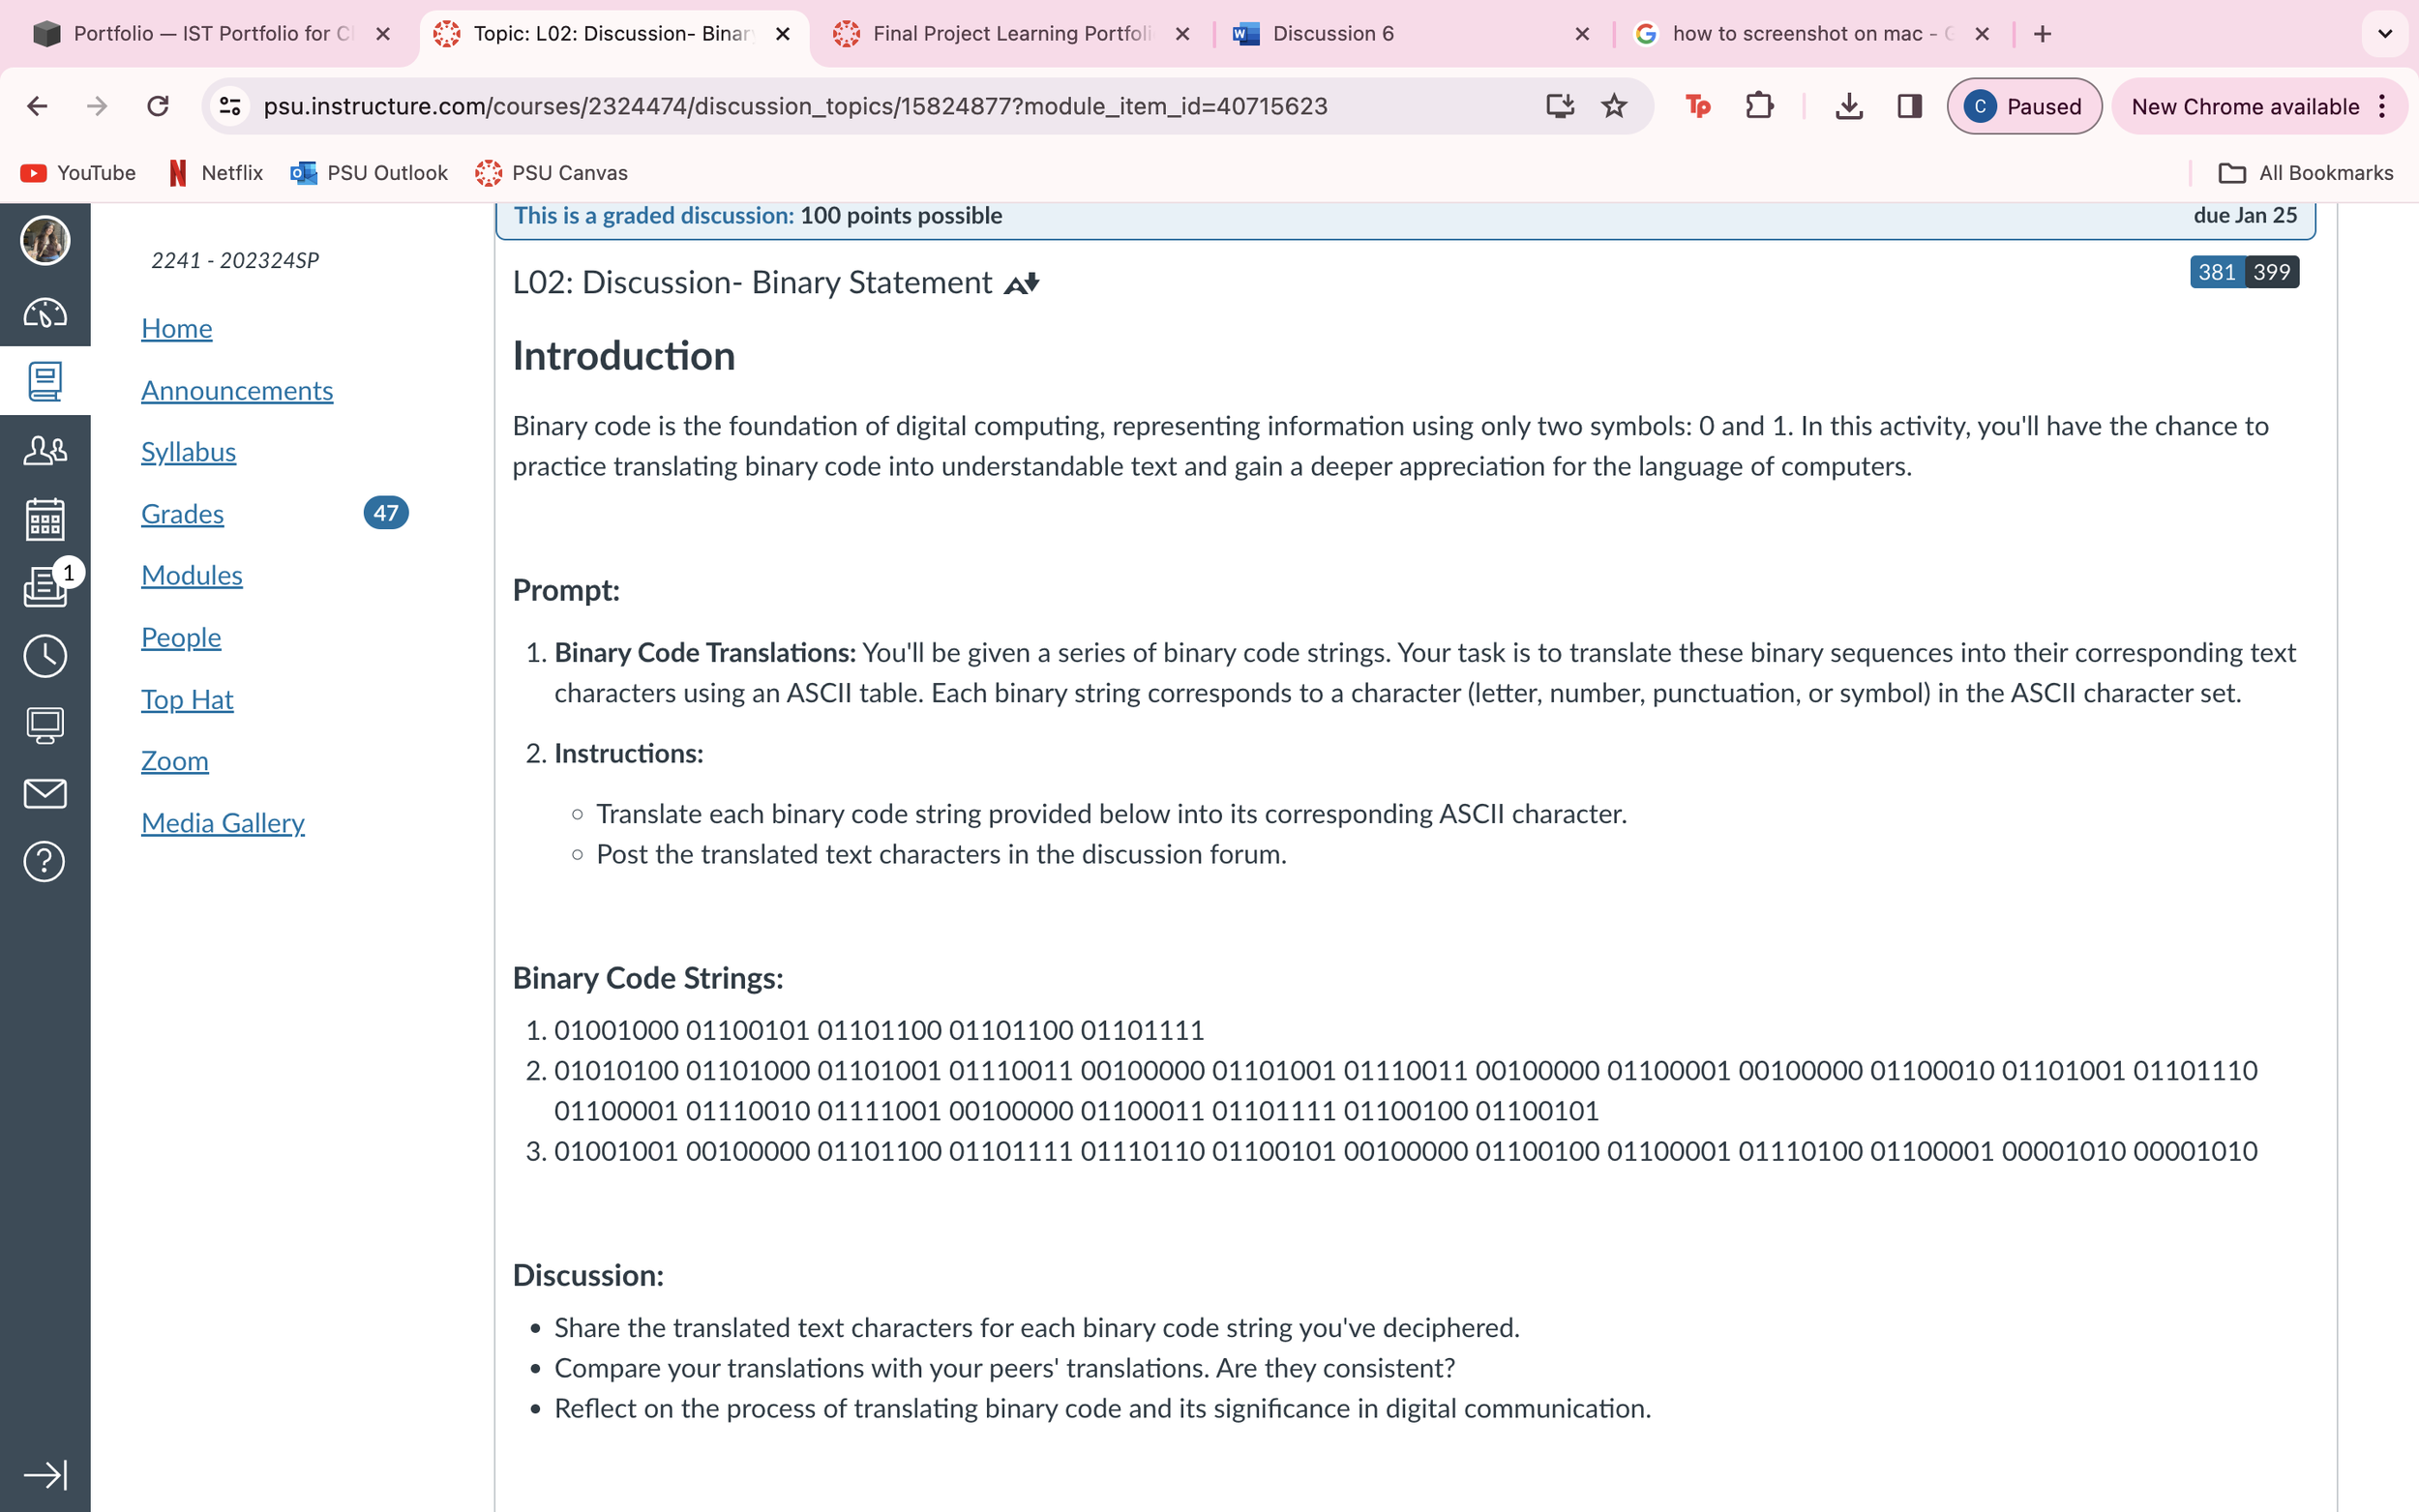Click the Immersive Reader icon beside title
This screenshot has height=1512, width=2419.
(x=1021, y=284)
